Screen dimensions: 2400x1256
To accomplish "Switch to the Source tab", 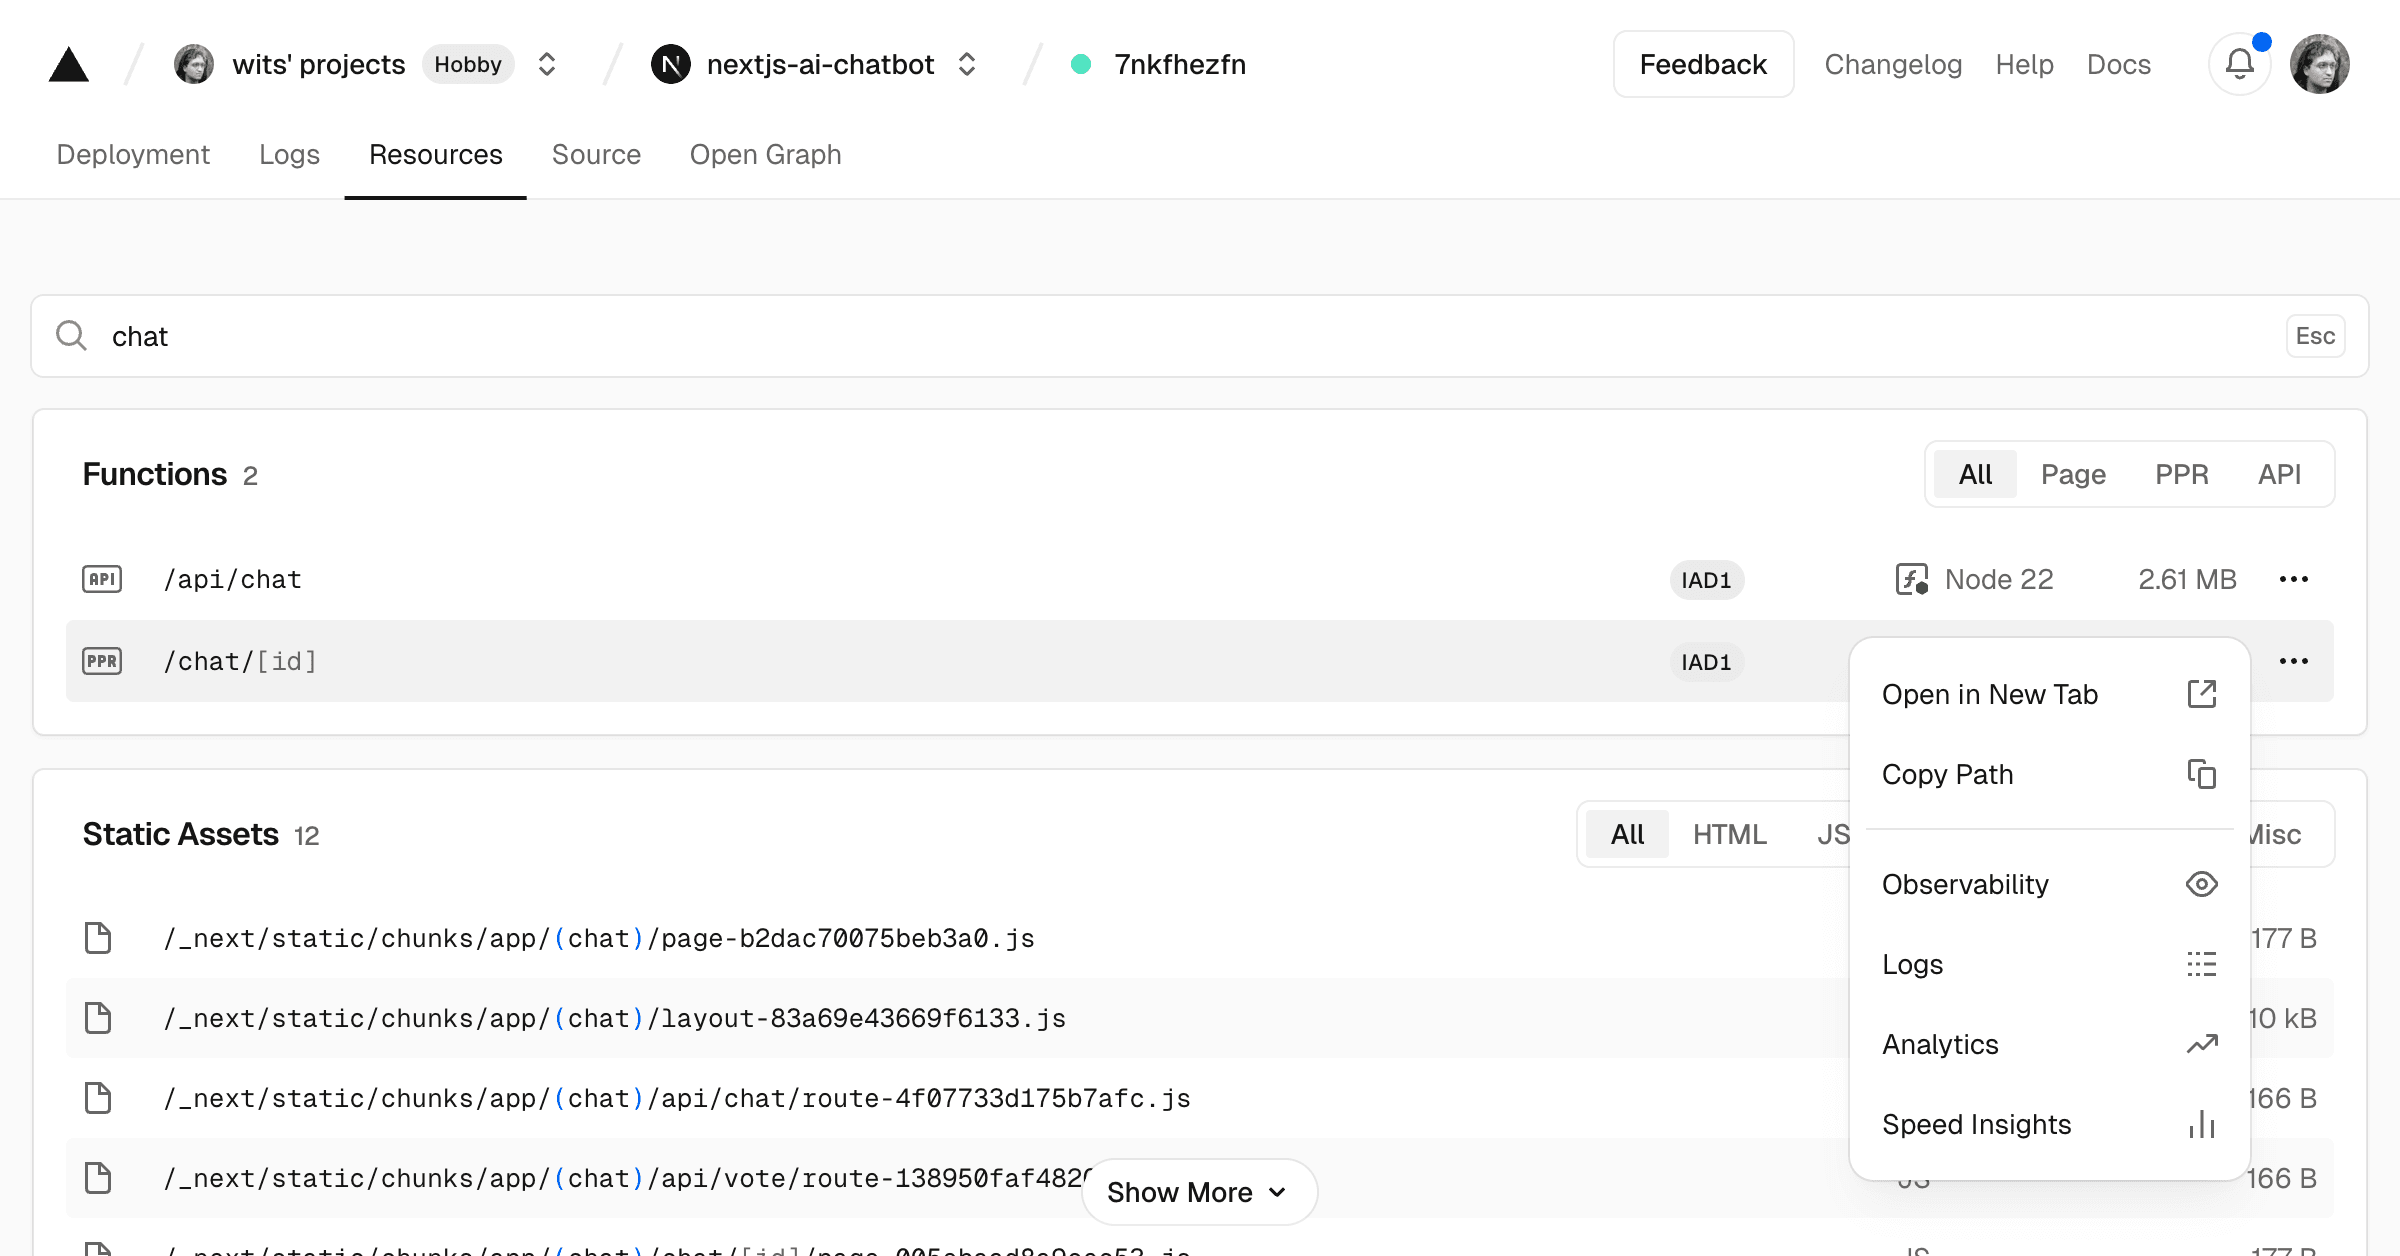I will coord(596,154).
